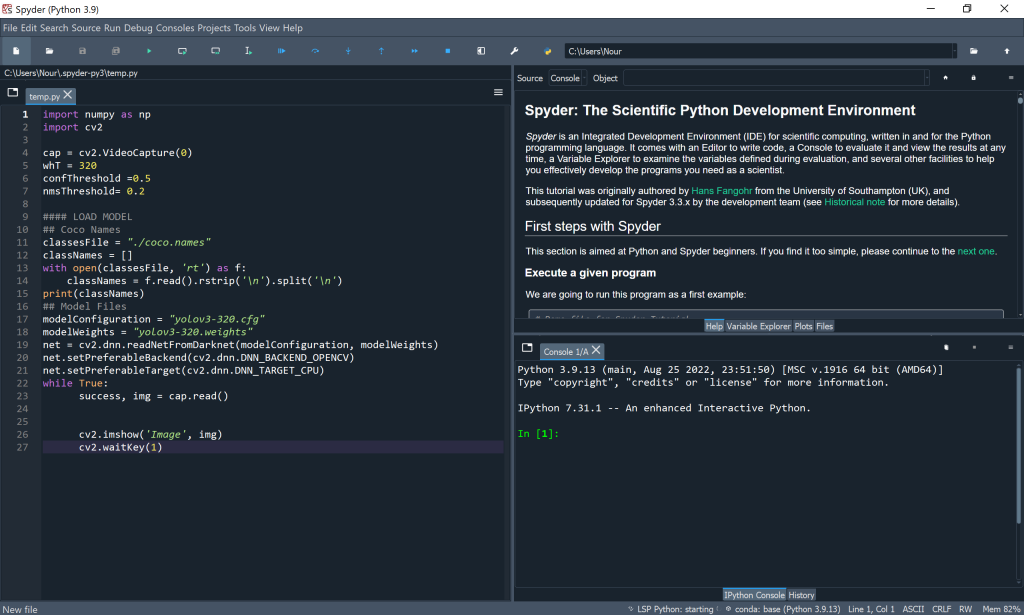Follow the Hans Fangohr link
Screen dimensions: 1024x615
[722, 191]
